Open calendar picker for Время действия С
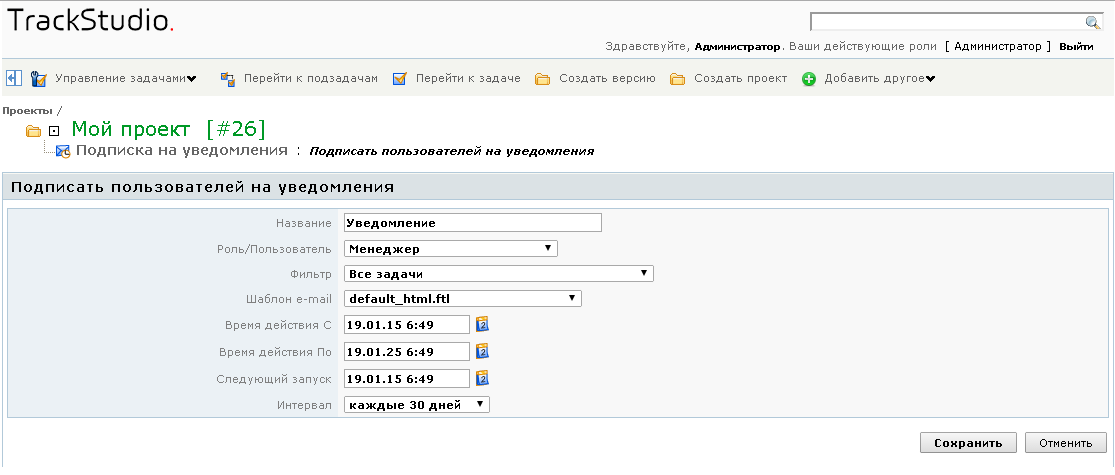Viewport: 1115px width, 475px height. (481, 324)
